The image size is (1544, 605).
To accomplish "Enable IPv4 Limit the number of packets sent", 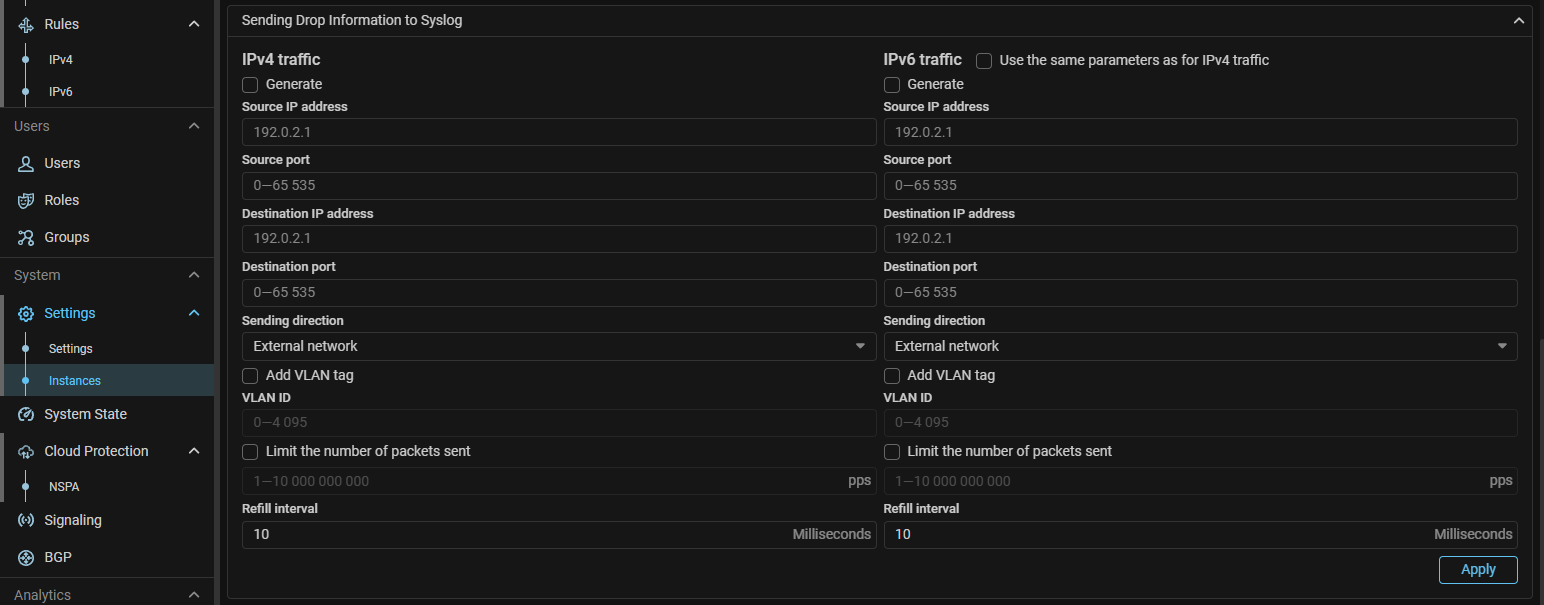I will pyautogui.click(x=250, y=452).
